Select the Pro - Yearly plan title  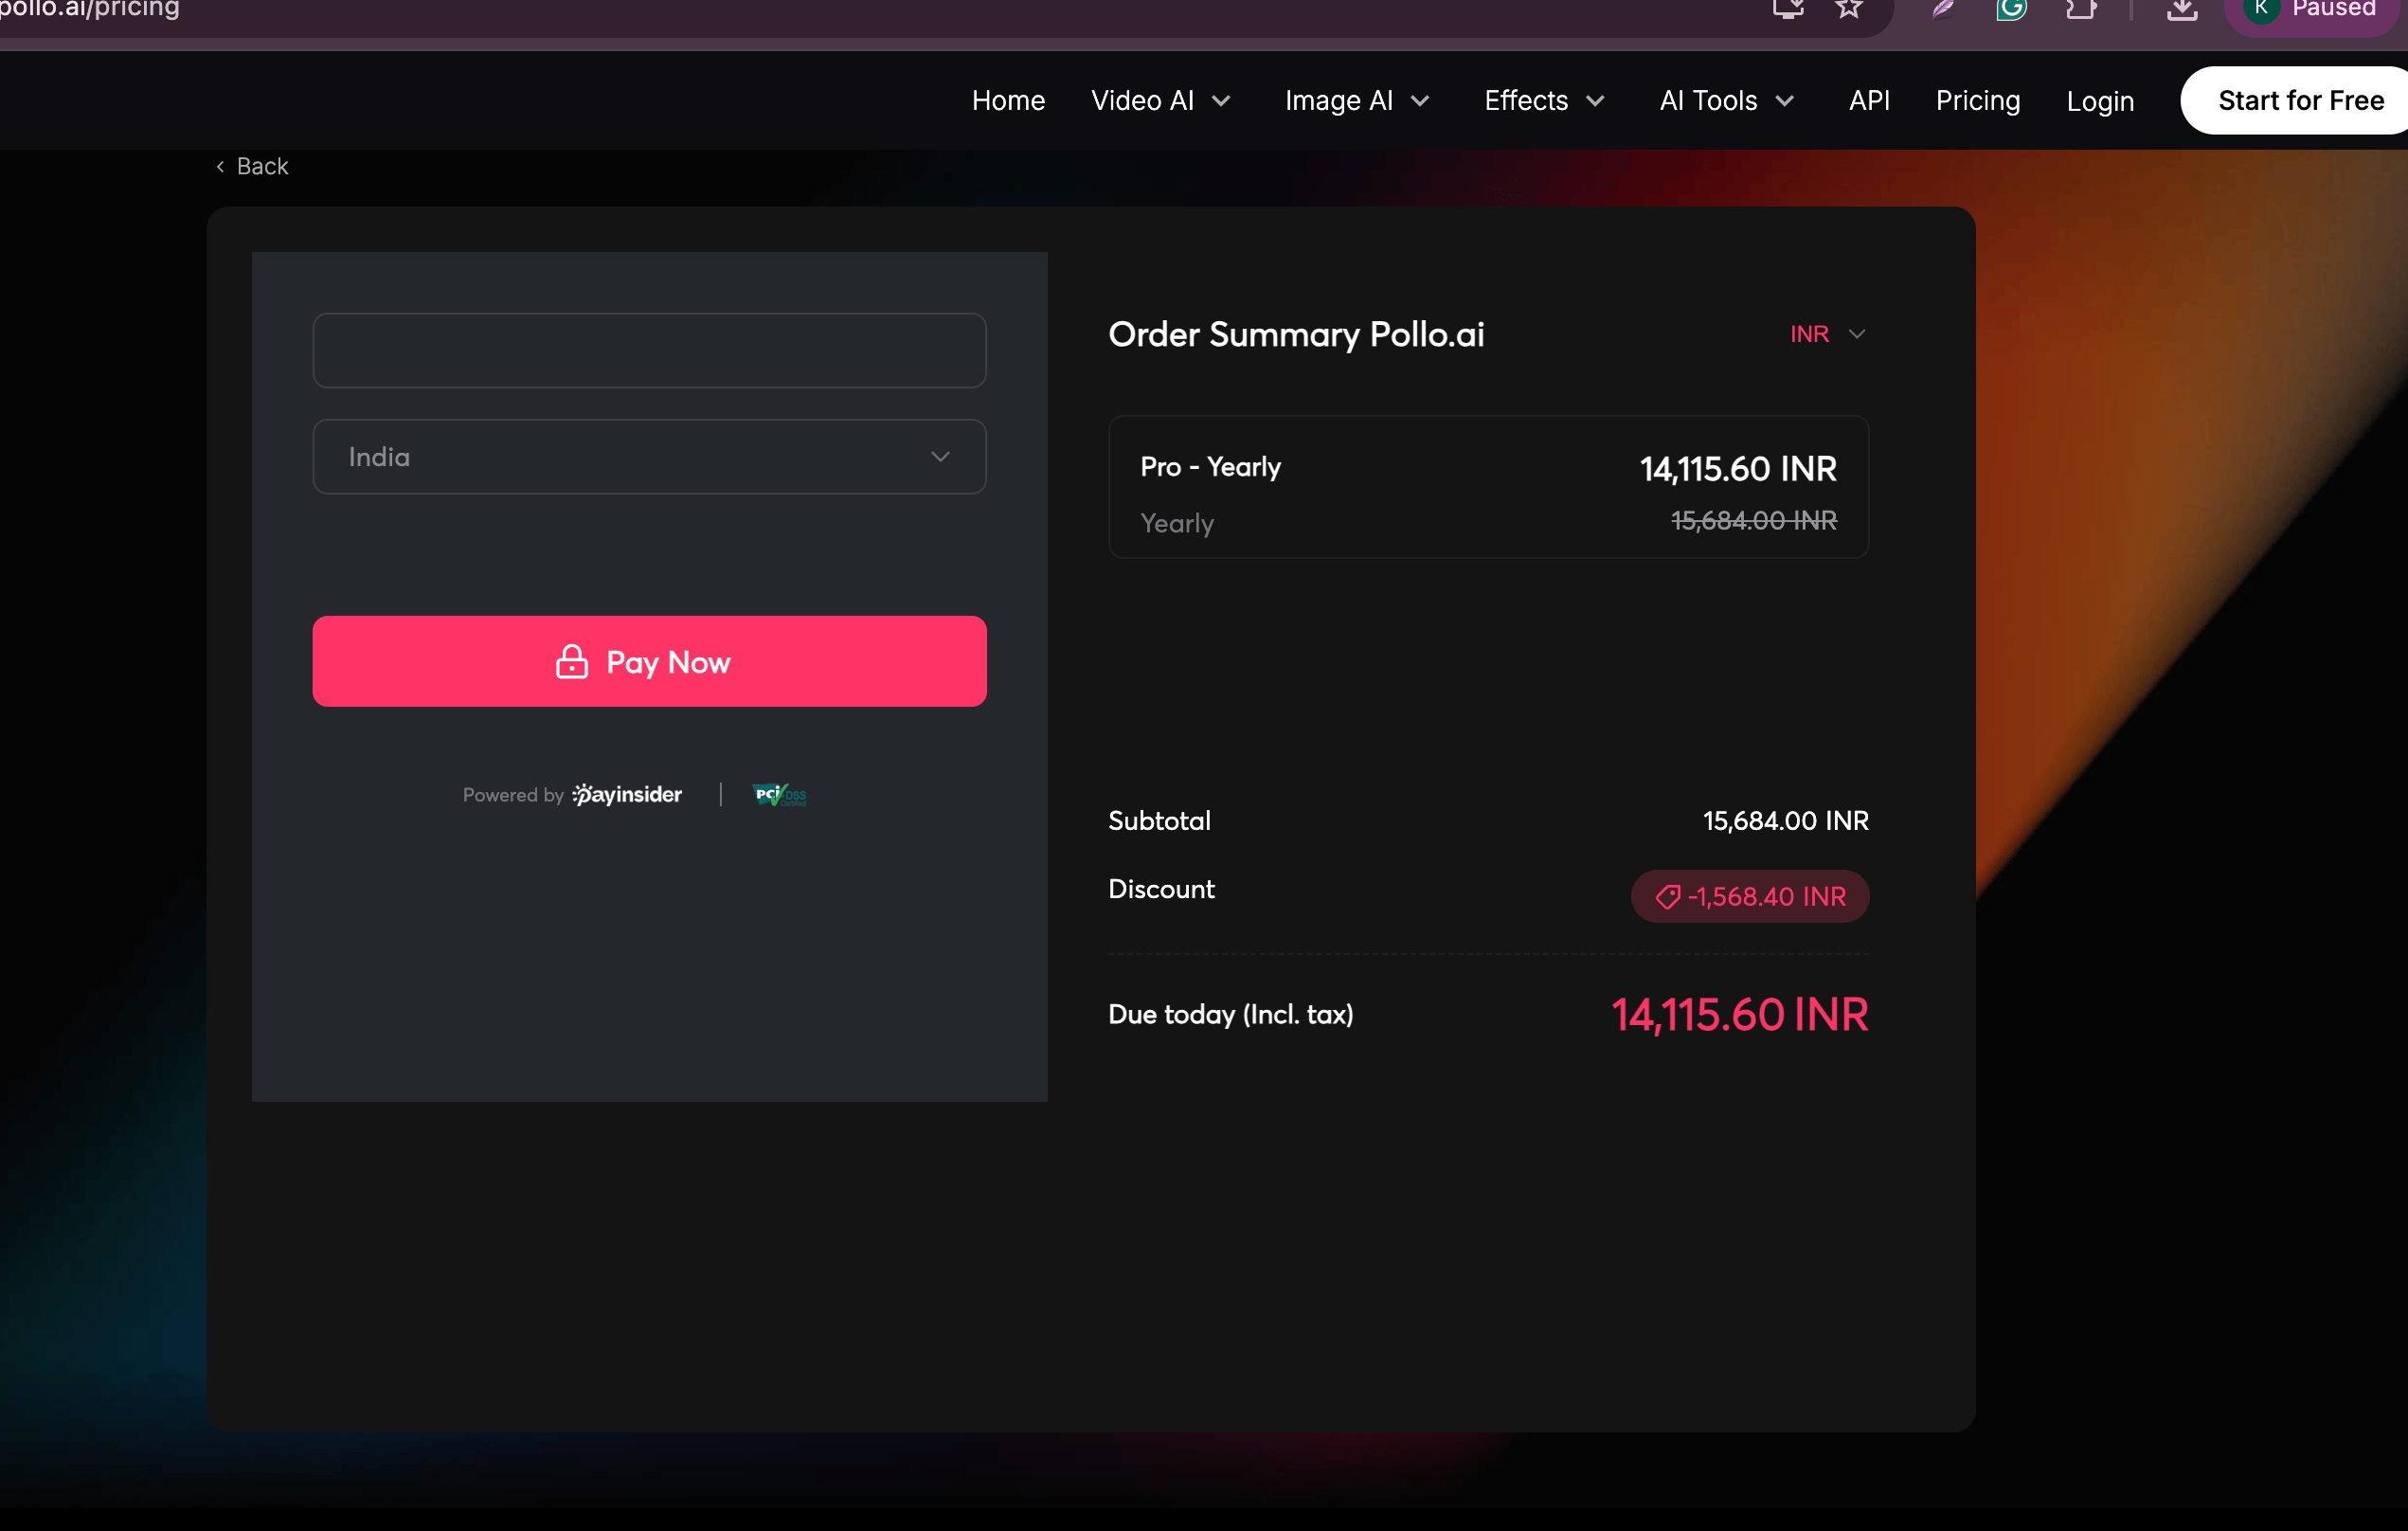click(1210, 467)
